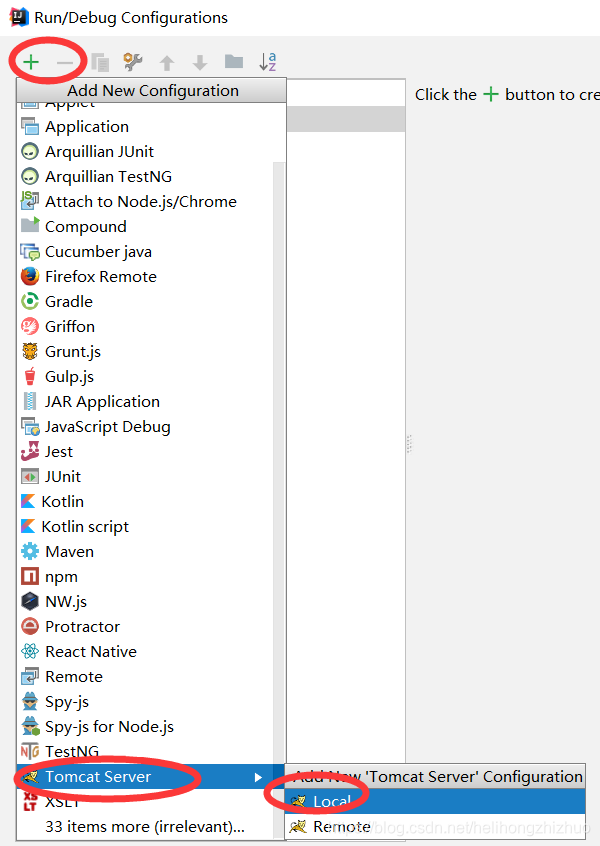Click the panel splitter drag handle
Screen dimensions: 600x846
click(x=410, y=444)
